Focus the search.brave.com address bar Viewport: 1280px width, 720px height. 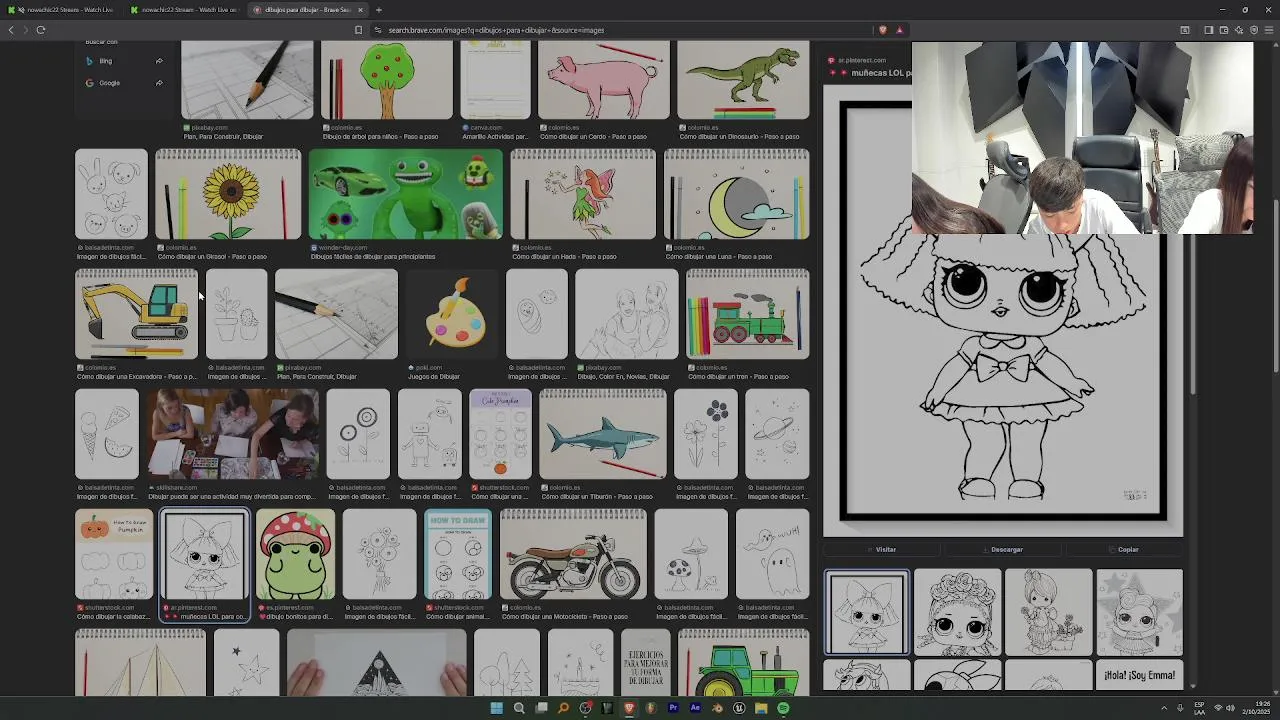620,30
